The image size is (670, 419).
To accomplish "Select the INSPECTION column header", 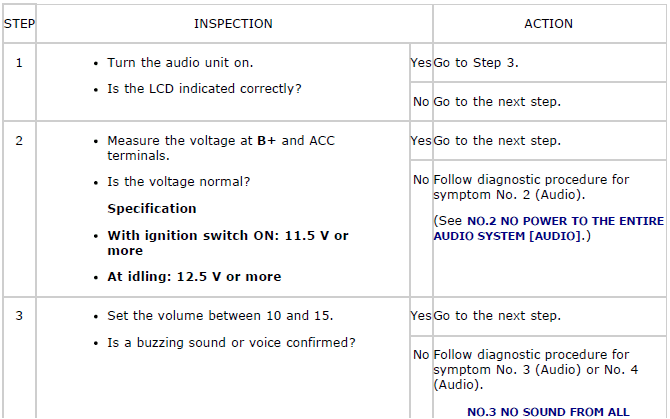I will click(233, 24).
